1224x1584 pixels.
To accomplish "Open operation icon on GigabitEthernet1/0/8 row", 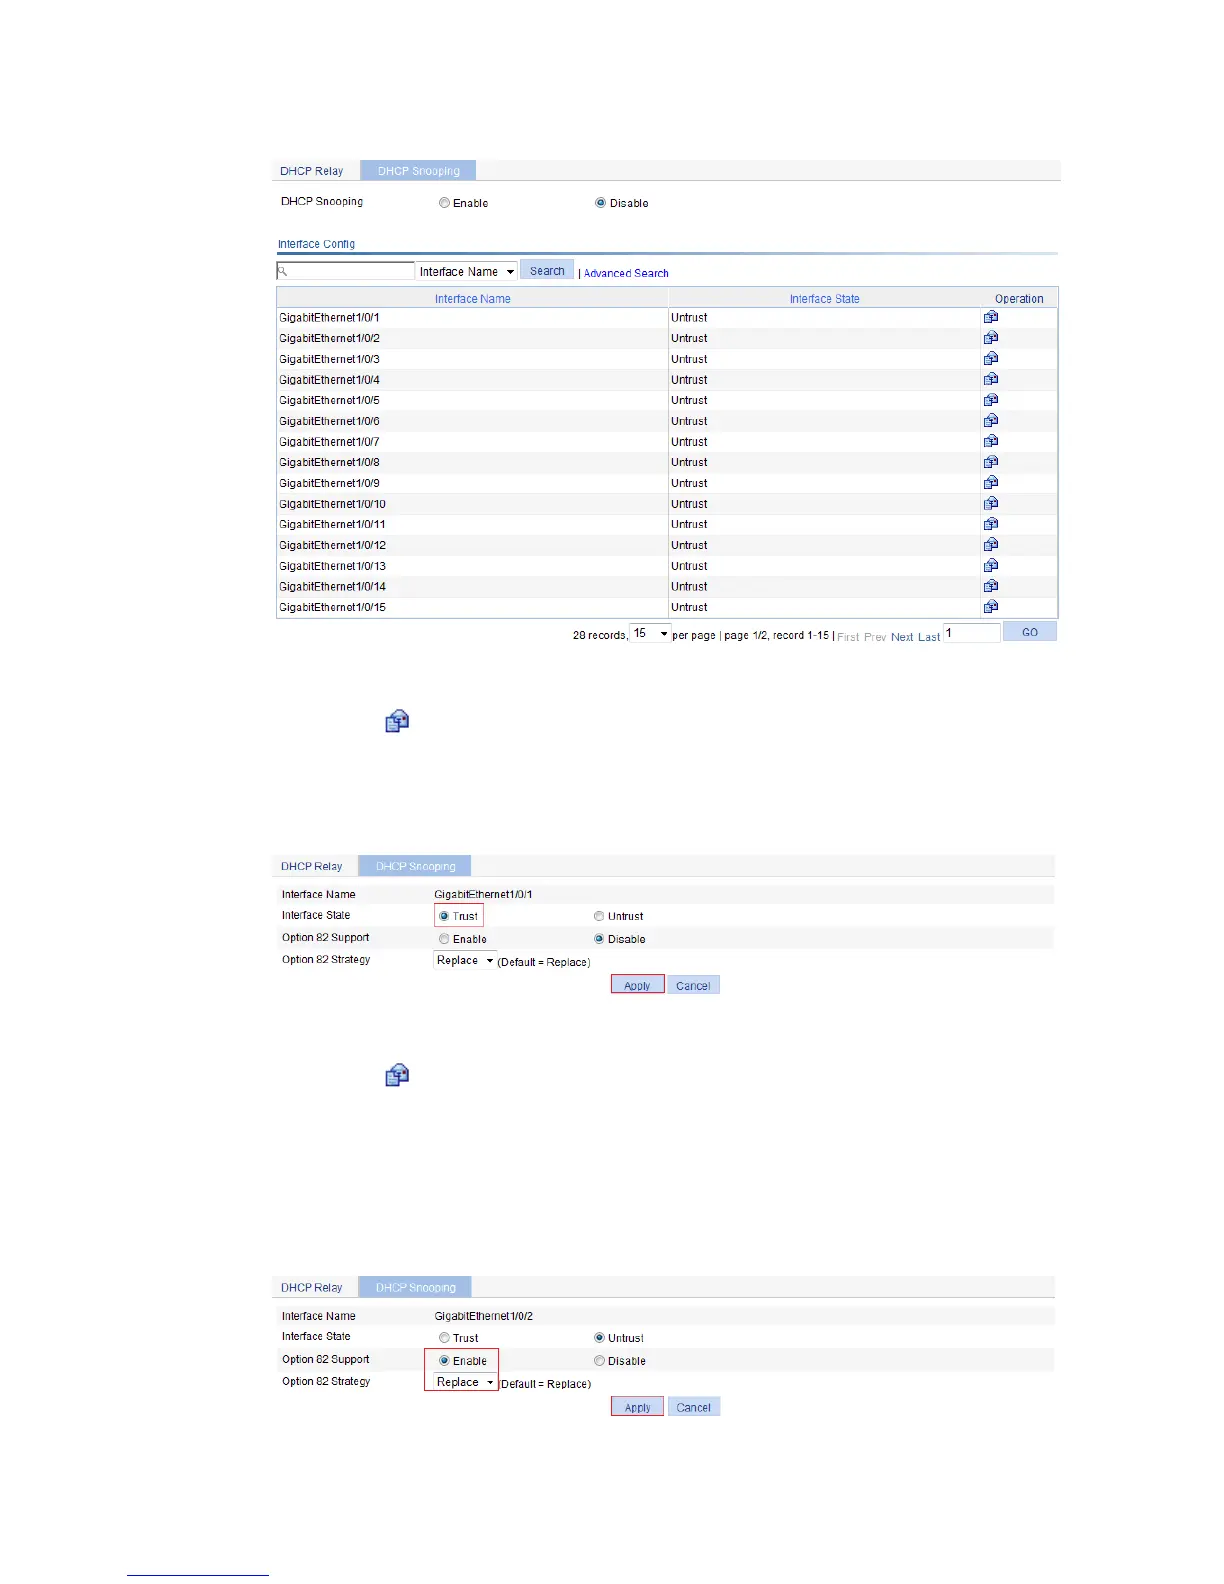I will (991, 462).
